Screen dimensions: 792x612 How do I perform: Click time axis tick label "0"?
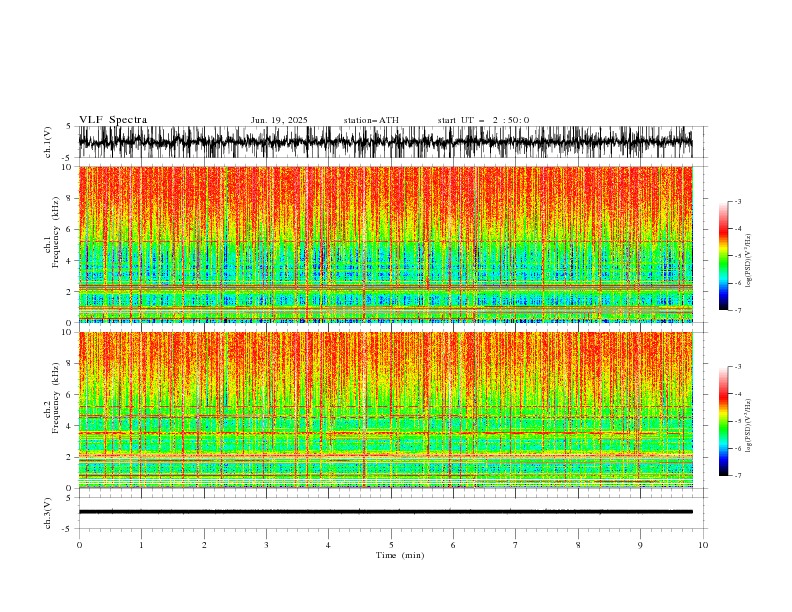point(79,545)
